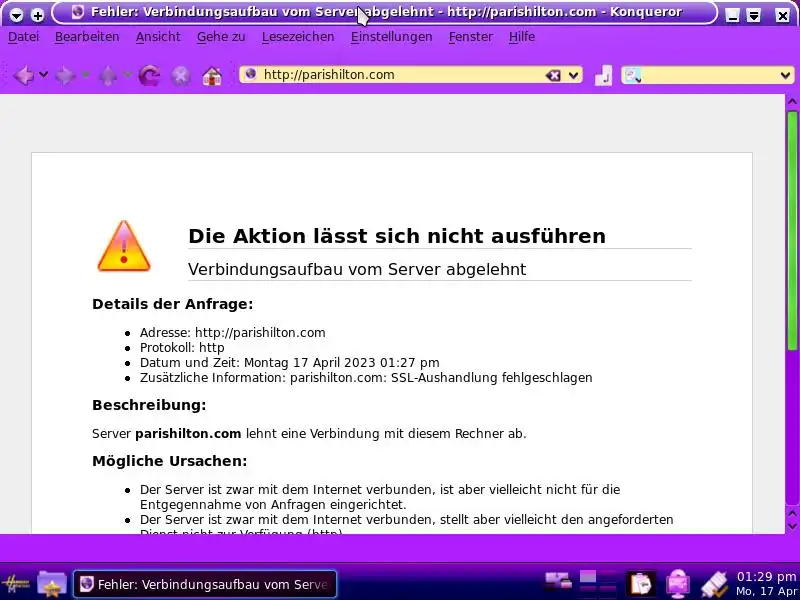Click the scroll up arrow at the scrollbar top
This screenshot has width=800, height=600.
click(x=792, y=101)
